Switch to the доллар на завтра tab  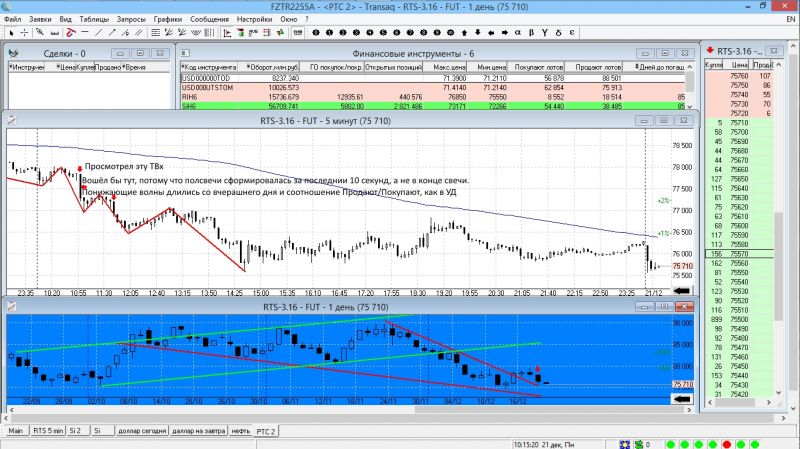(x=198, y=431)
